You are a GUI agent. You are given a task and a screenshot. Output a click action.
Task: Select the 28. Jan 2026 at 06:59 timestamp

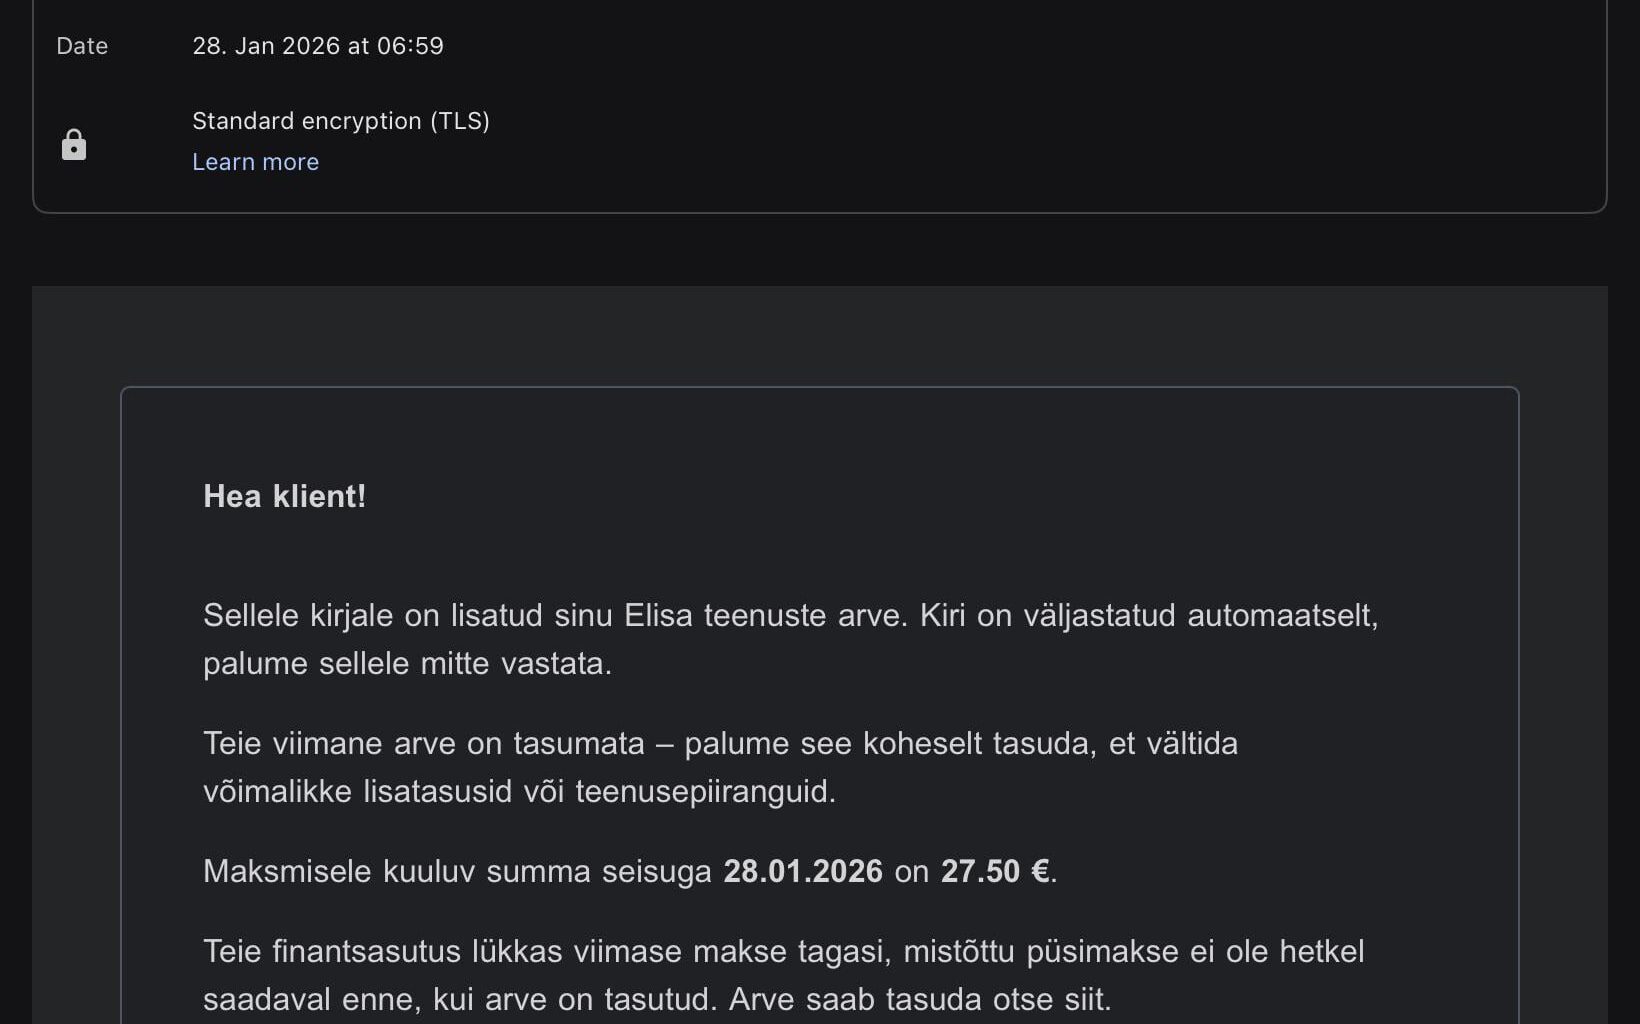click(318, 46)
